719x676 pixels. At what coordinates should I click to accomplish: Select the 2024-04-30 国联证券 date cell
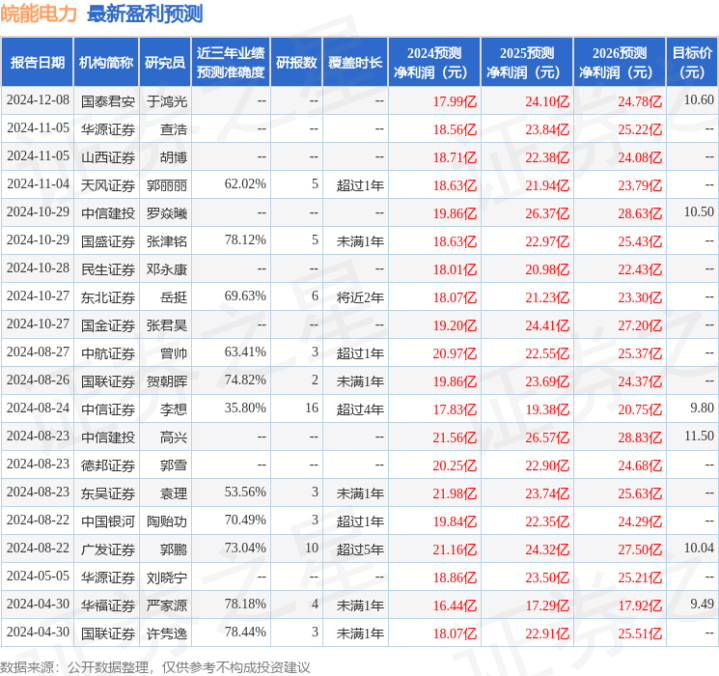(x=38, y=632)
